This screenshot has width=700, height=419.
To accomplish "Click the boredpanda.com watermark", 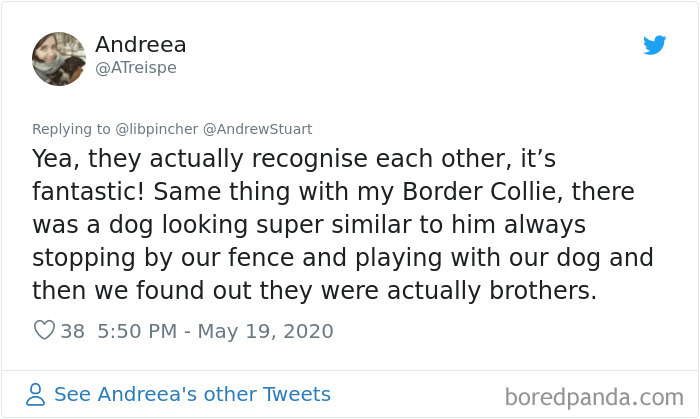I will (x=594, y=396).
